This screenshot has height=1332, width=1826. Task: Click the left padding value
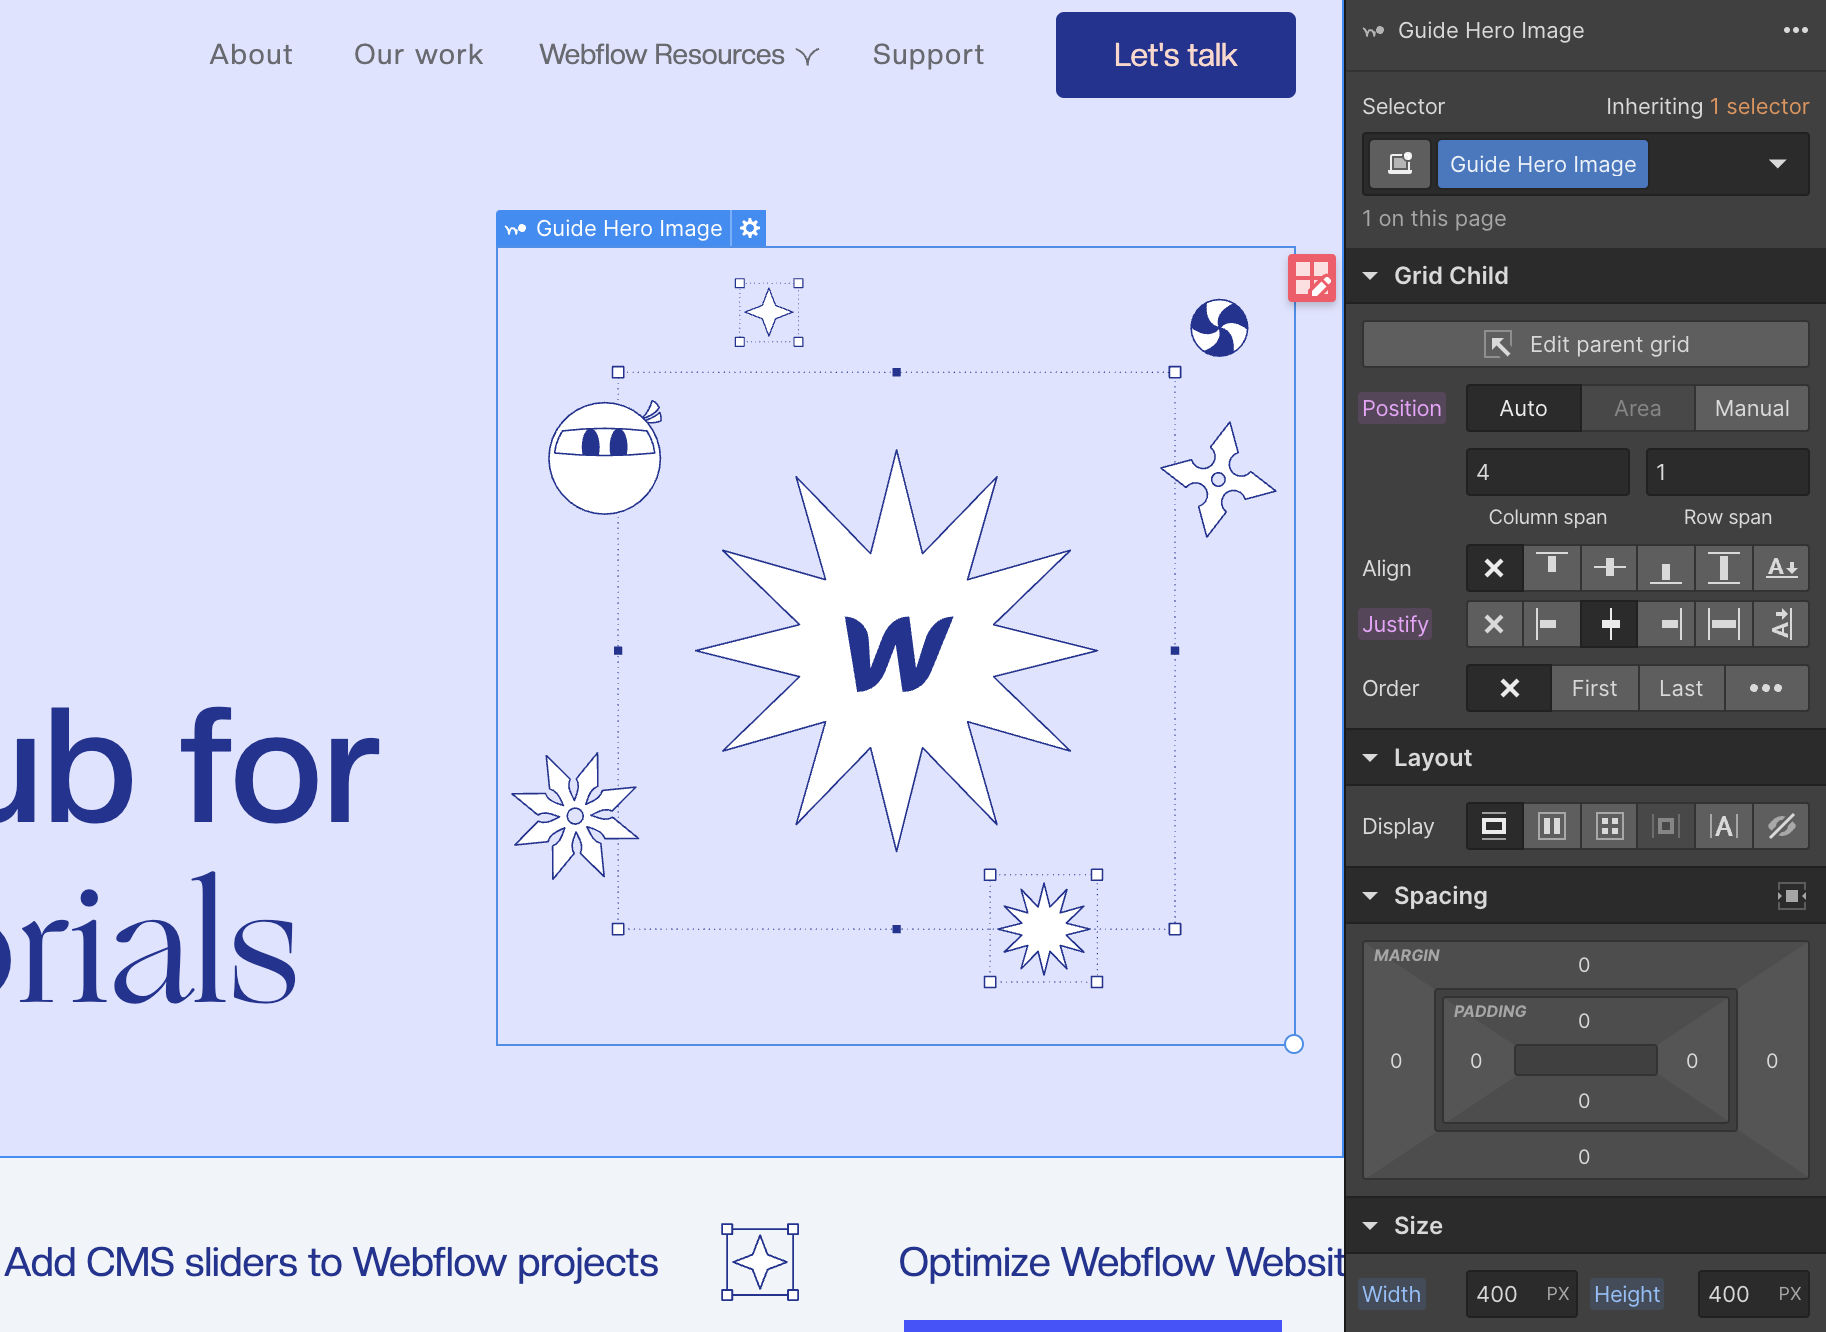coord(1476,1061)
